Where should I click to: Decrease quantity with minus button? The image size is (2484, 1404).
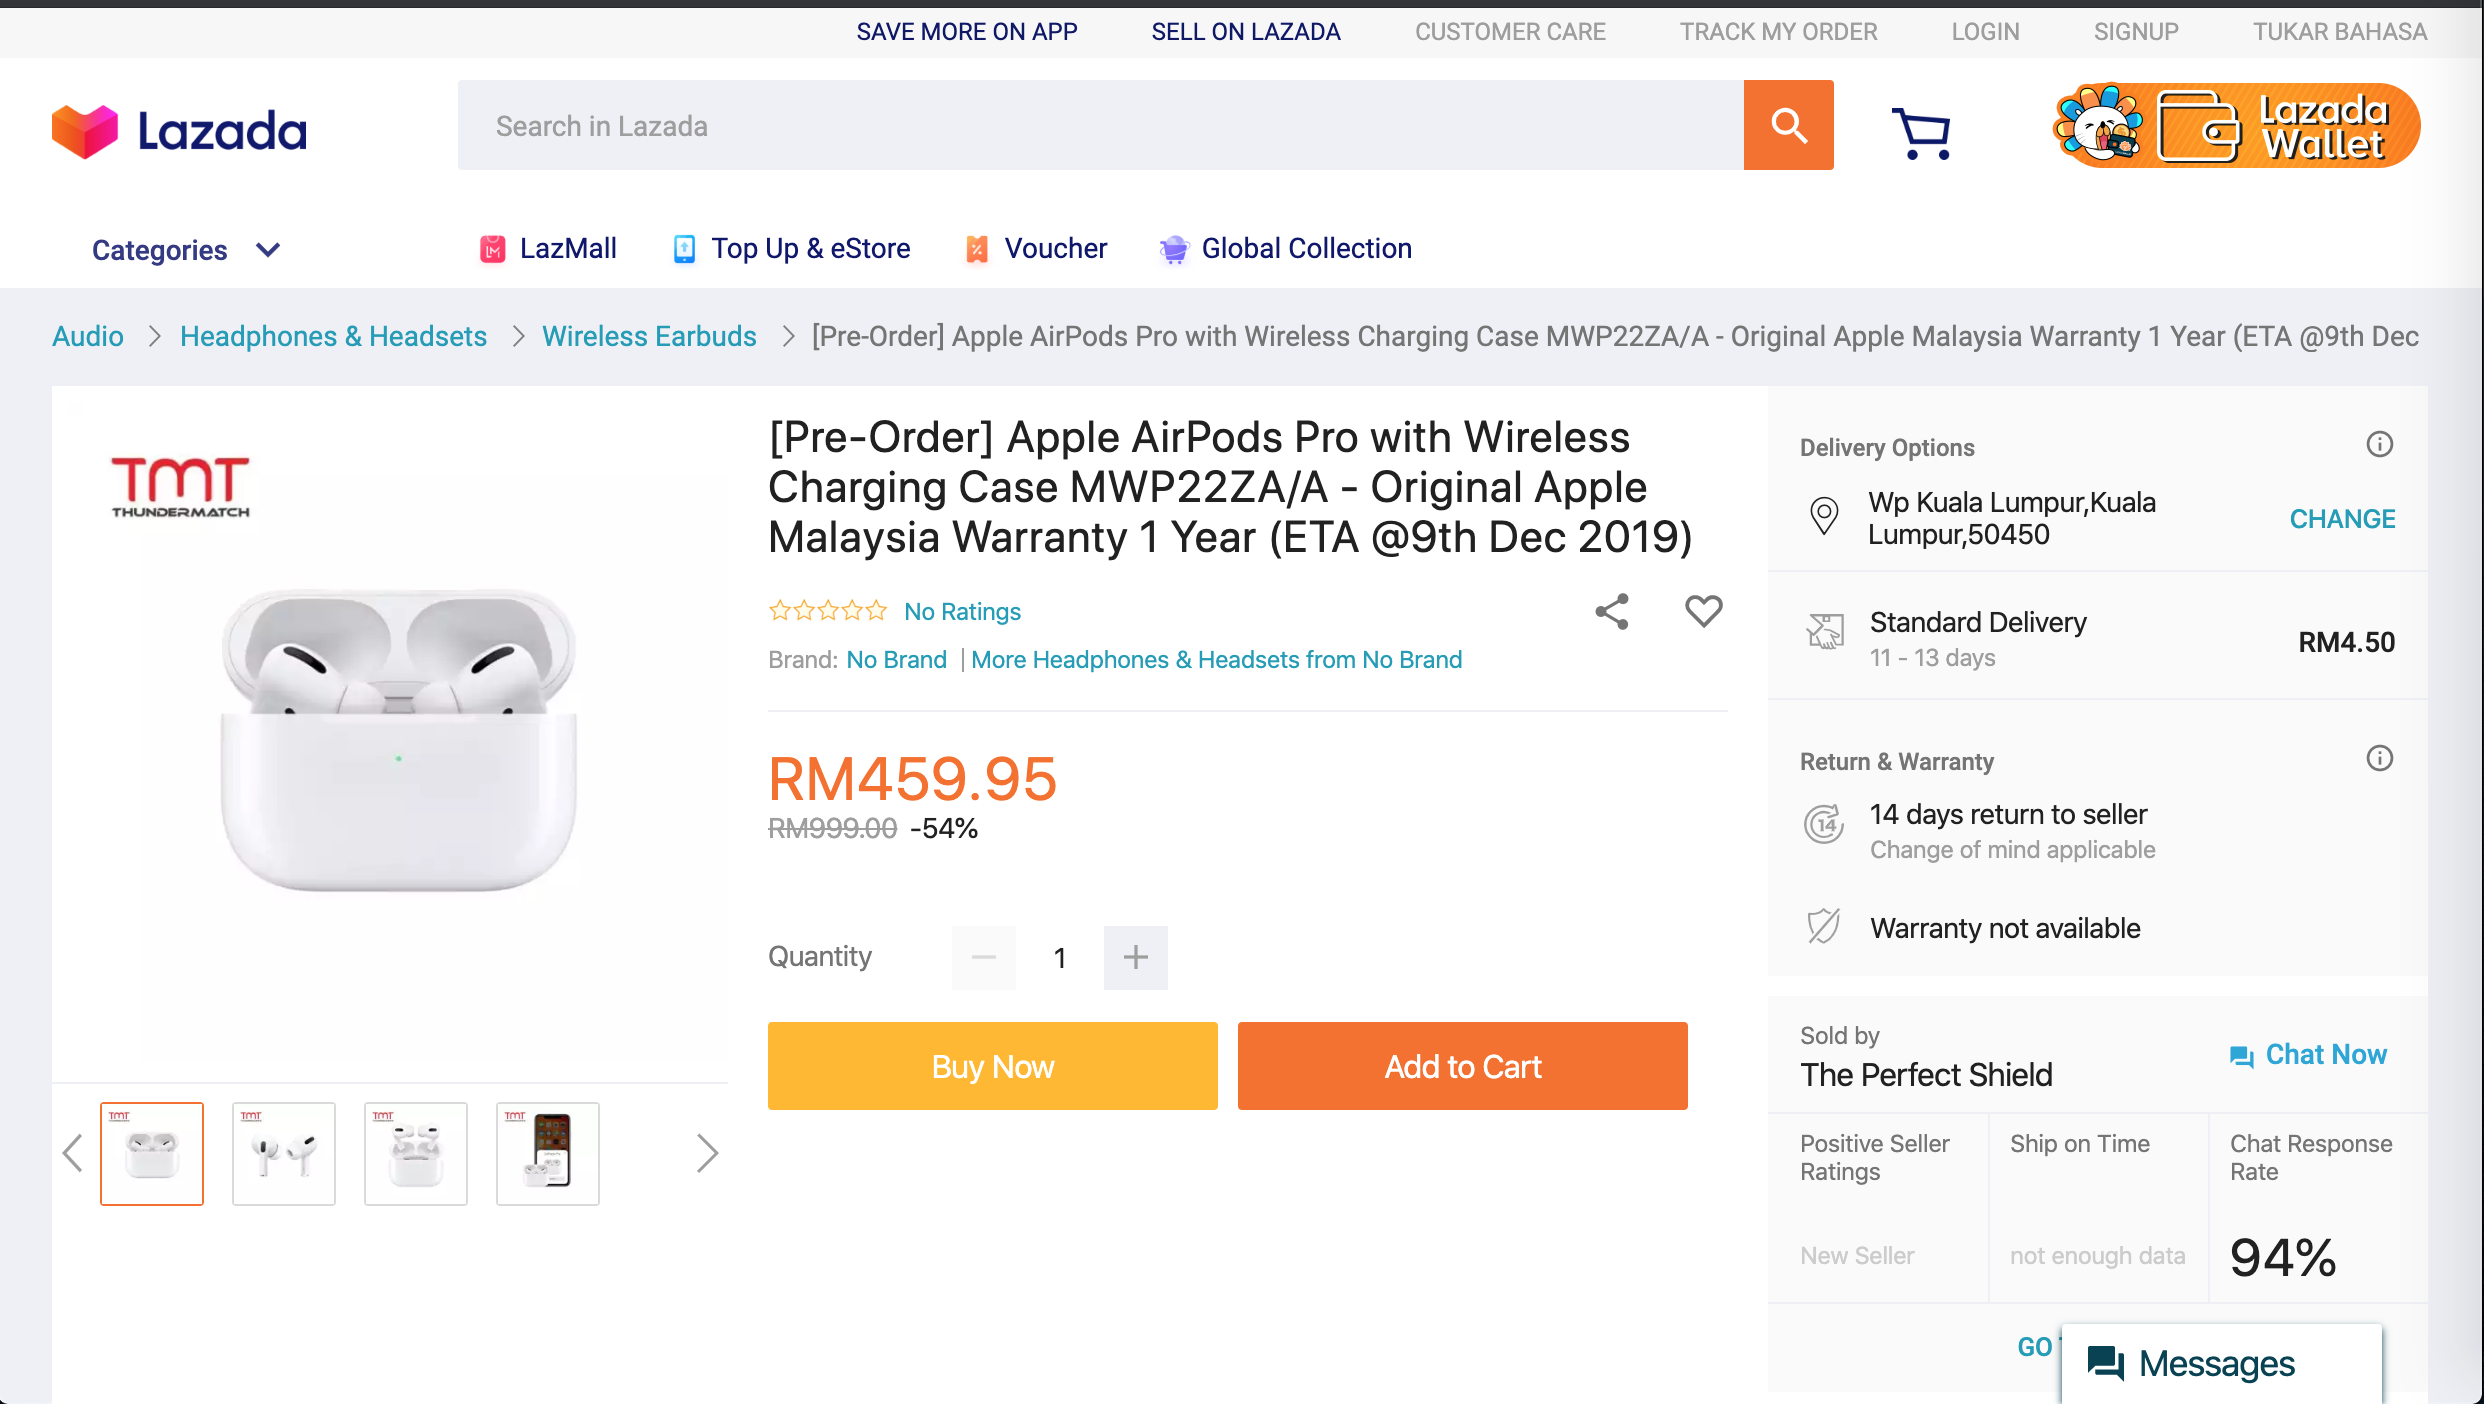tap(984, 958)
